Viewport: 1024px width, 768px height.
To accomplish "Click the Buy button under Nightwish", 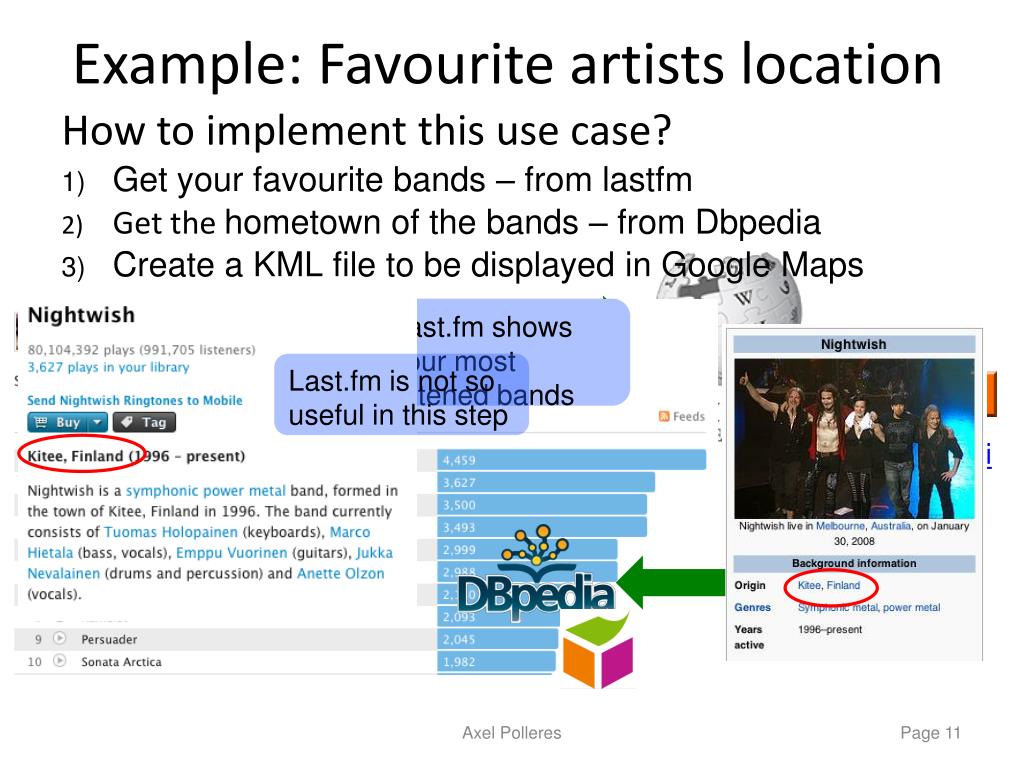I will point(58,423).
